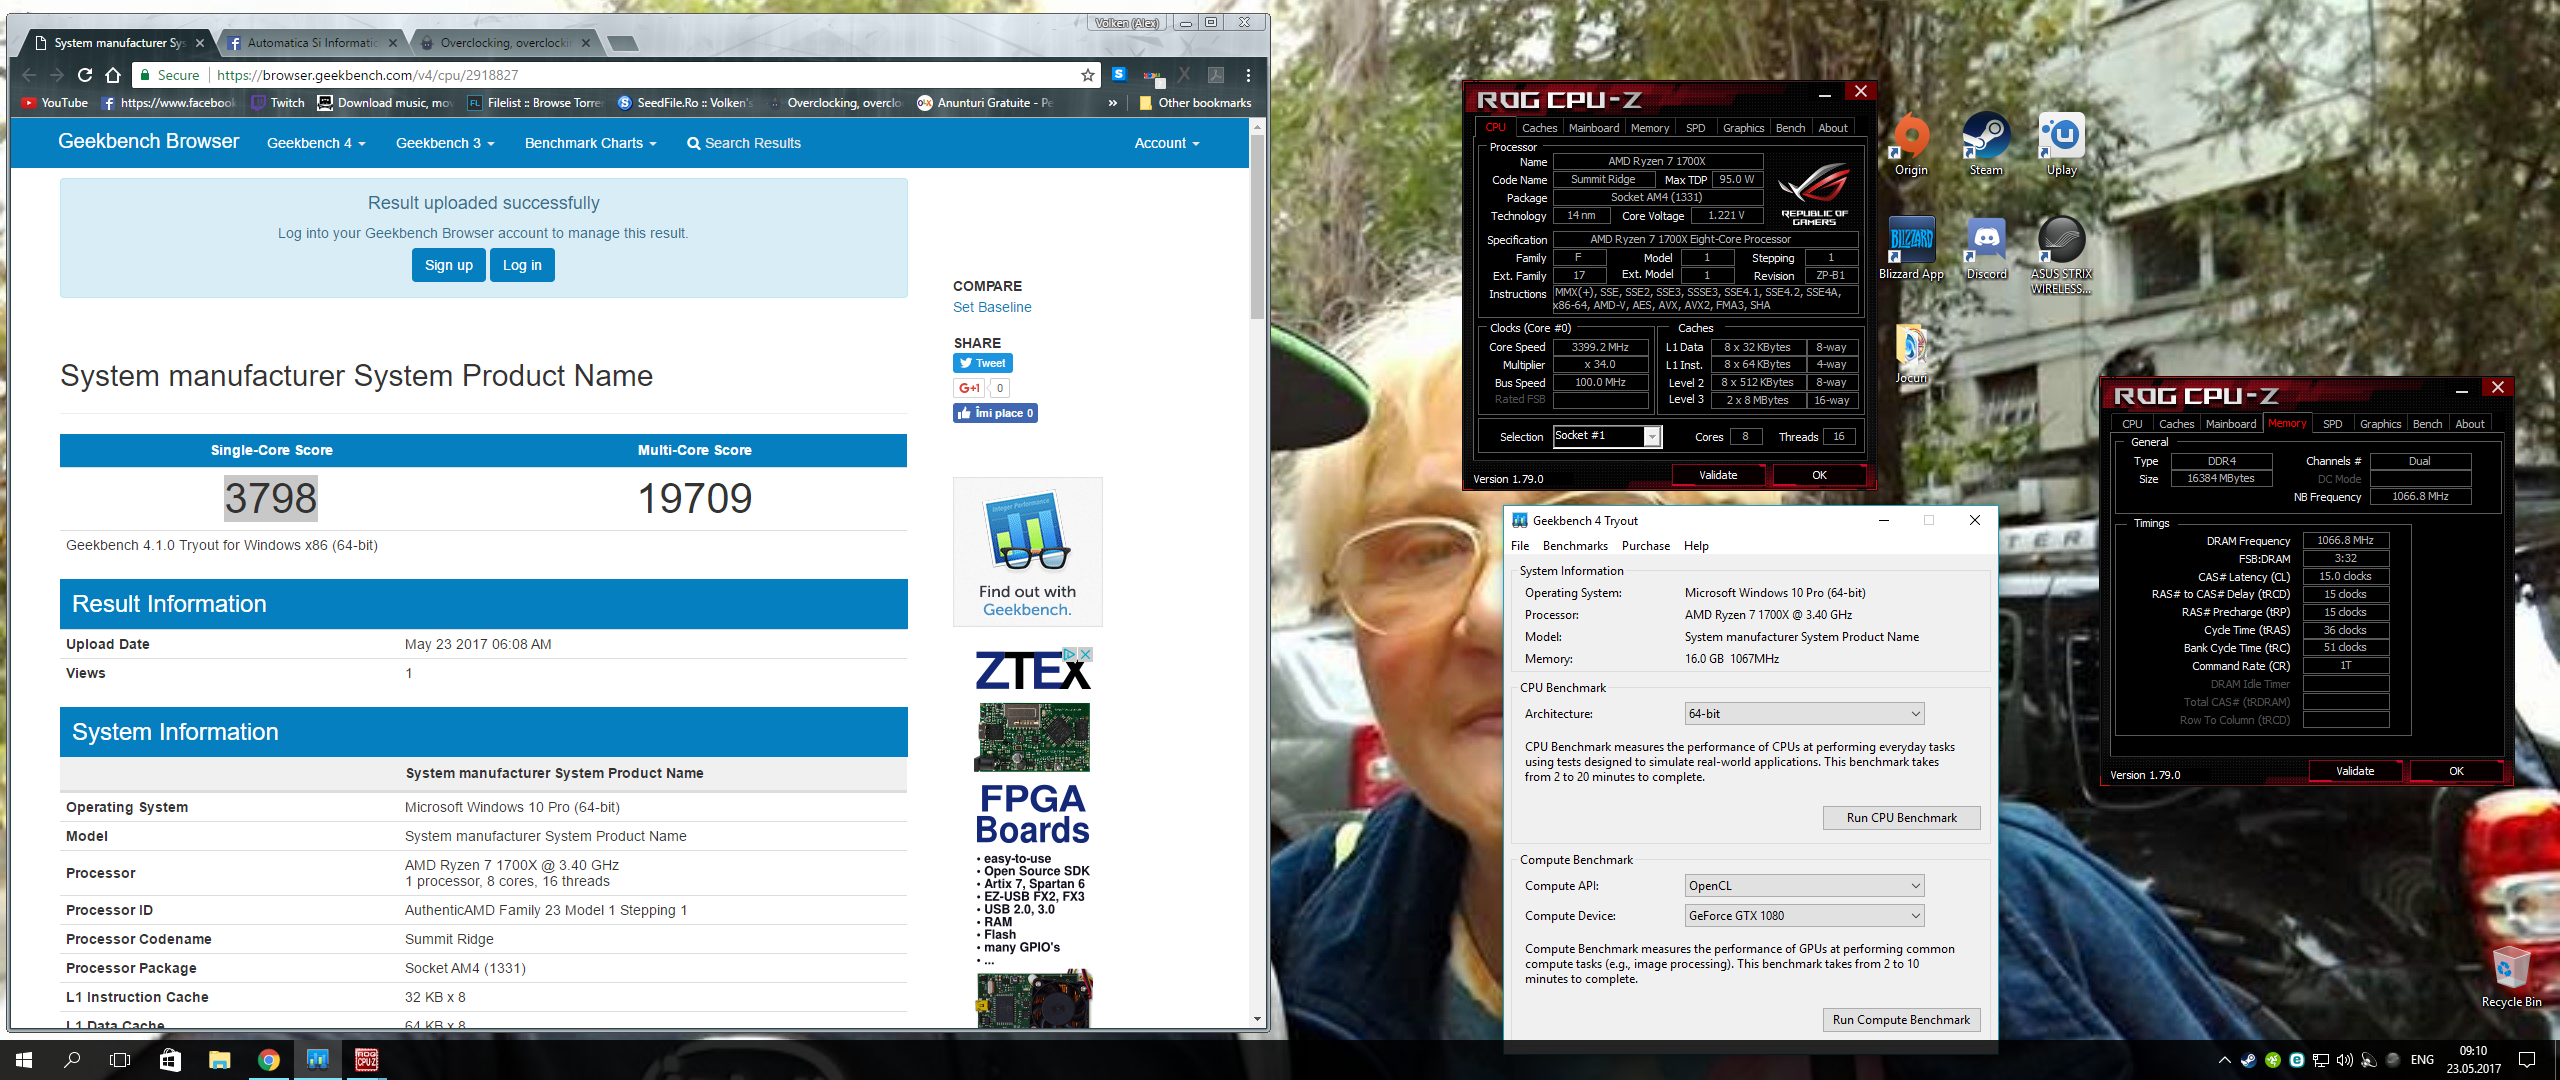The width and height of the screenshot is (2560, 1080).
Task: Click the browser address bar URL
Action: [x=368, y=75]
